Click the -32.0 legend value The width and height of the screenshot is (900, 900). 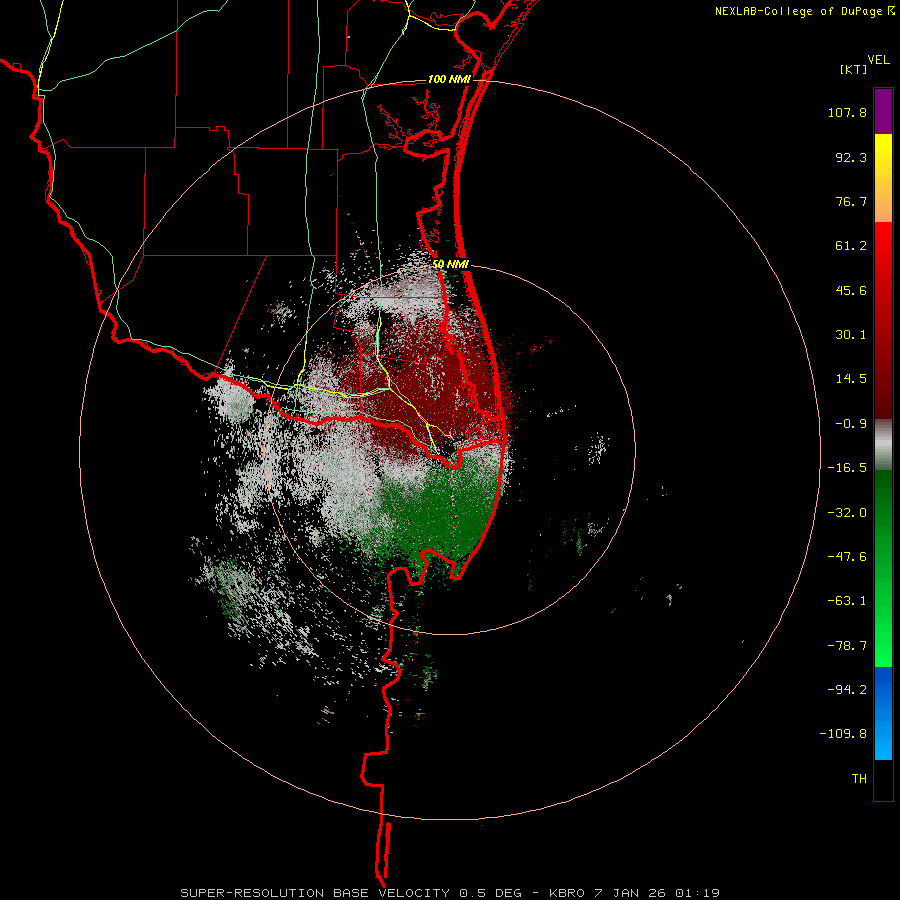click(847, 513)
